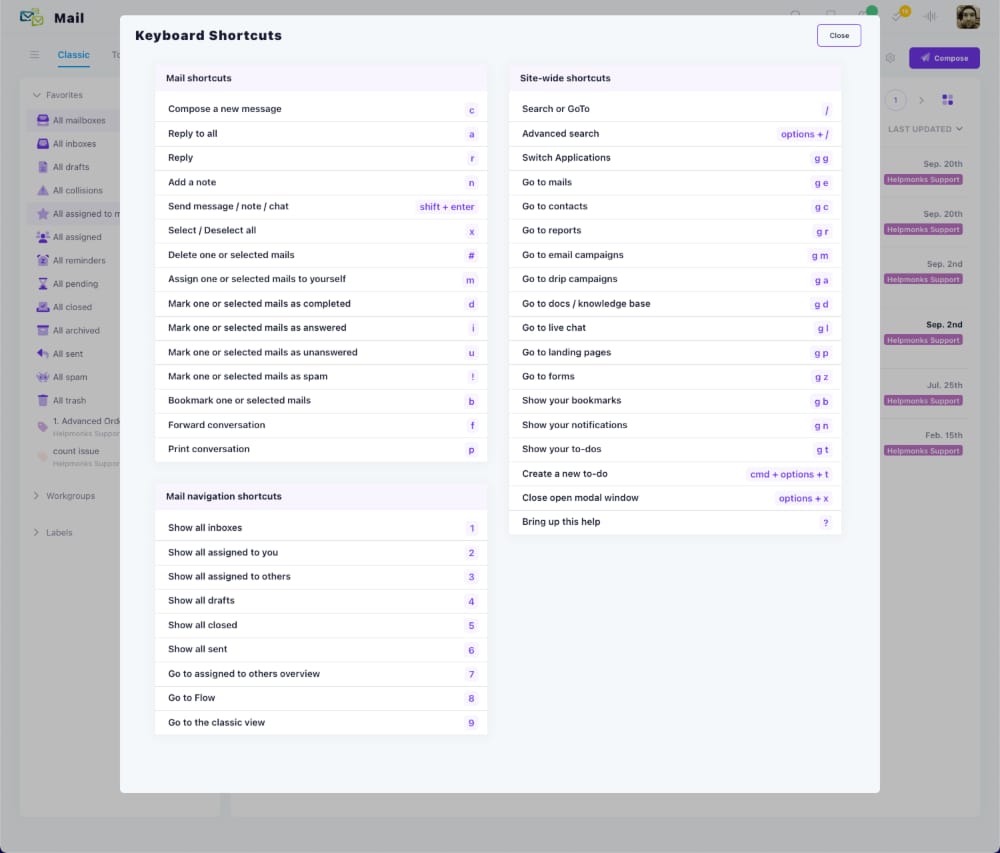Image resolution: width=1000 pixels, height=853 pixels.
Task: Click 'shift + enter' shortcut key label
Action: [x=446, y=207]
